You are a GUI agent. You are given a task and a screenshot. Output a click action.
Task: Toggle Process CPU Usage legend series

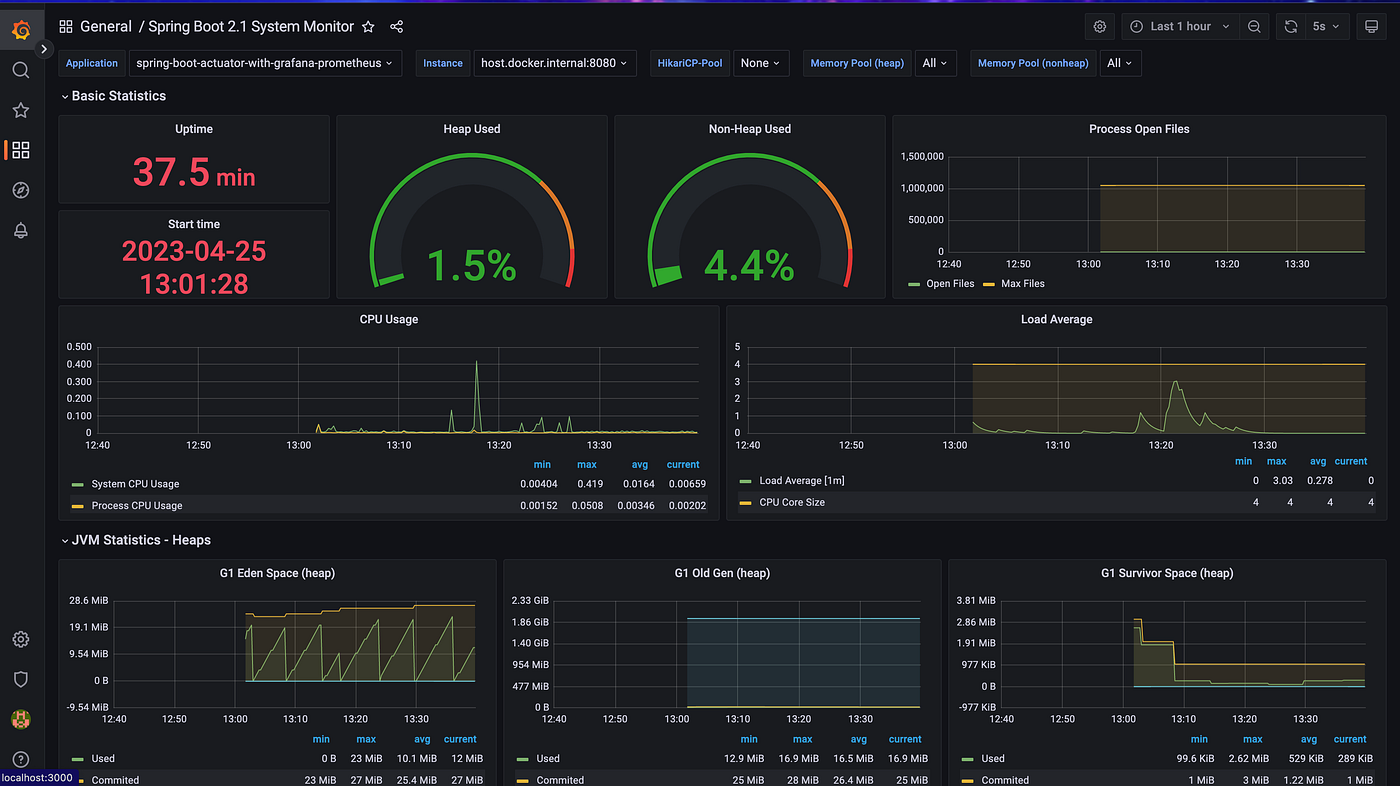click(136, 506)
